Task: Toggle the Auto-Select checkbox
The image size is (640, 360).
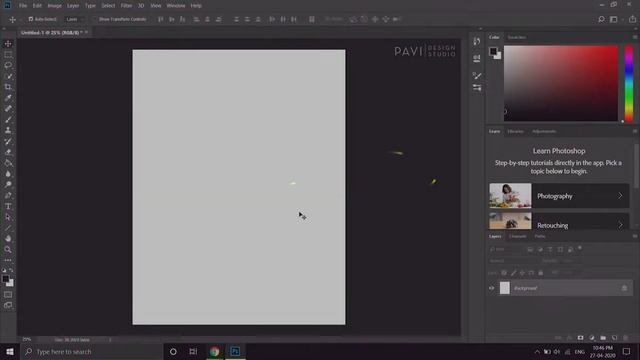Action: (31, 19)
